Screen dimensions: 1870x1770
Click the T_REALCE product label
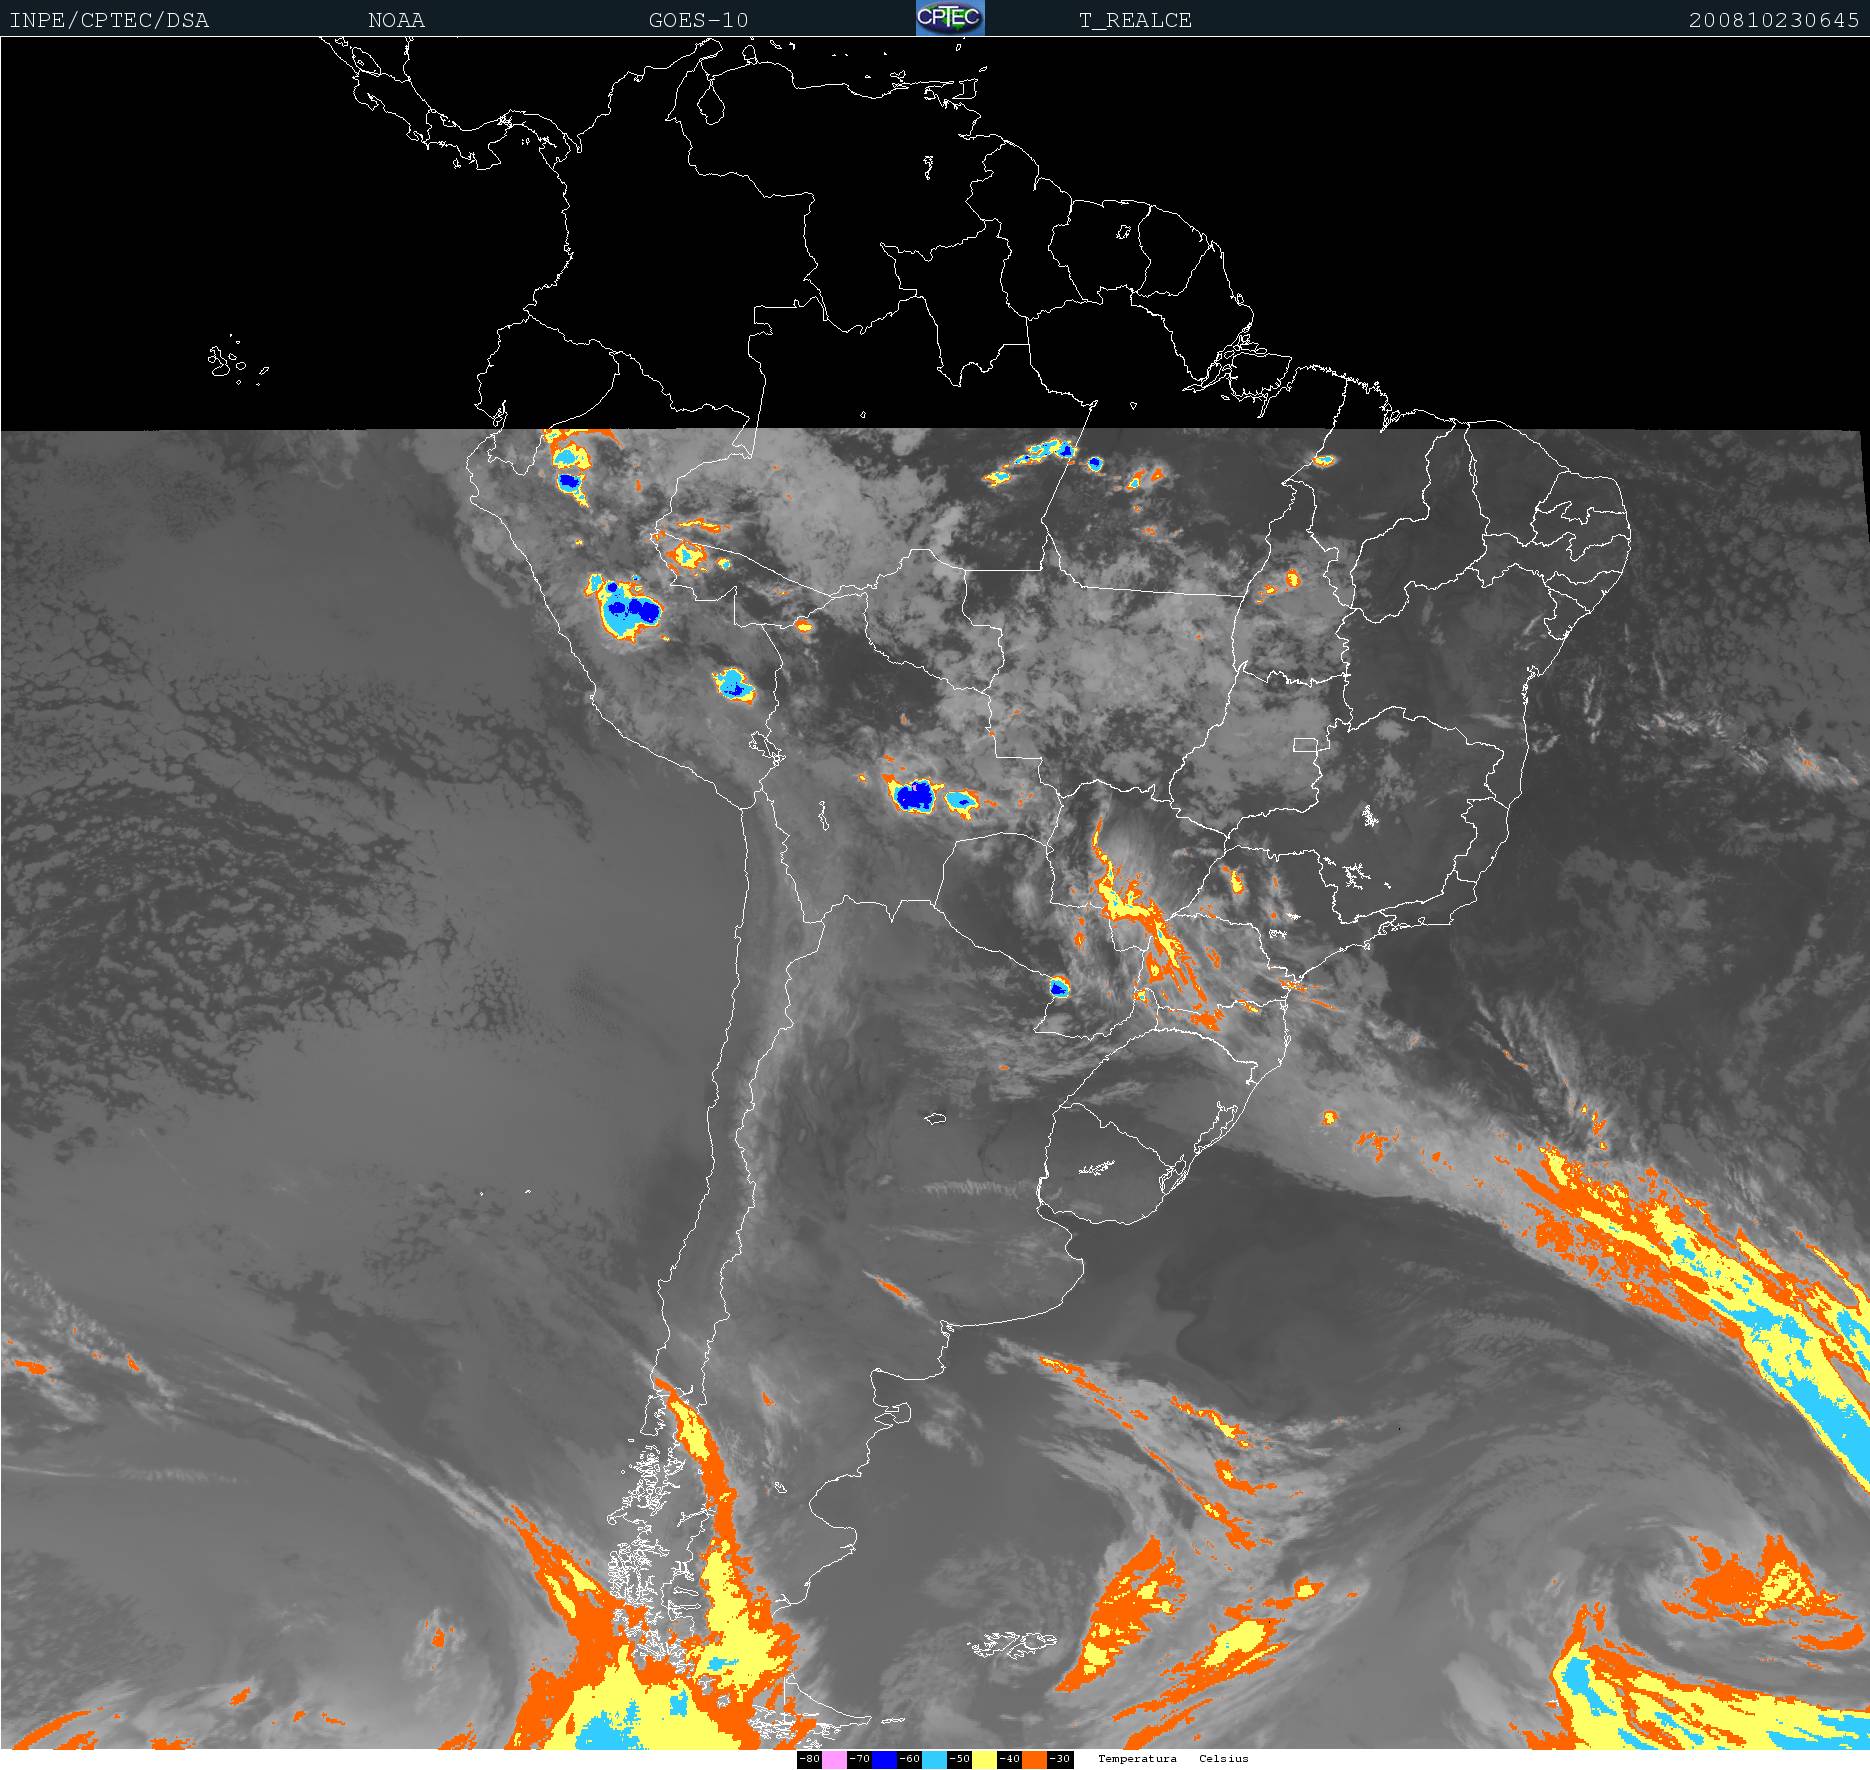click(x=1135, y=20)
